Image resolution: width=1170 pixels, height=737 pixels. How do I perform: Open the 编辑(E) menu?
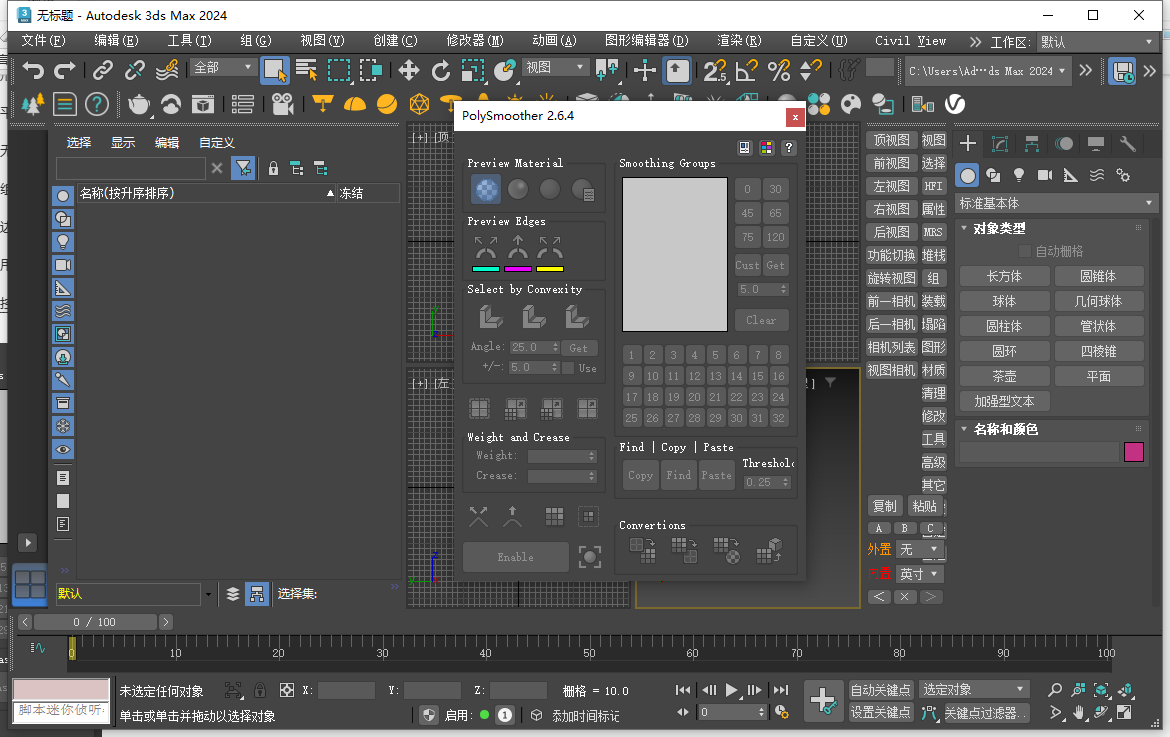[116, 41]
